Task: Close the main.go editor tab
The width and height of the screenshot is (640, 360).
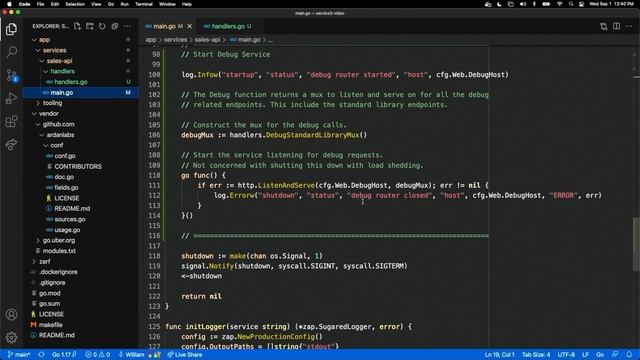Action: [x=189, y=26]
